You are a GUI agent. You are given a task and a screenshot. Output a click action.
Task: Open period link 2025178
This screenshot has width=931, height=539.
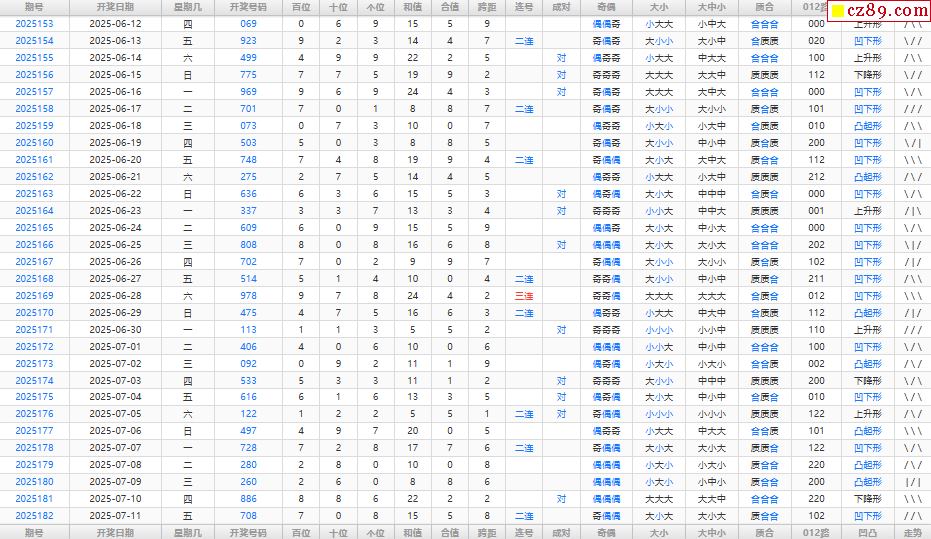point(34,448)
